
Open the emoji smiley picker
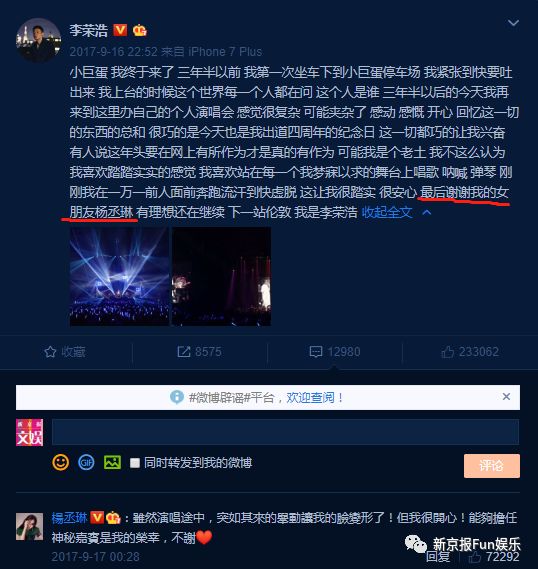click(x=61, y=463)
